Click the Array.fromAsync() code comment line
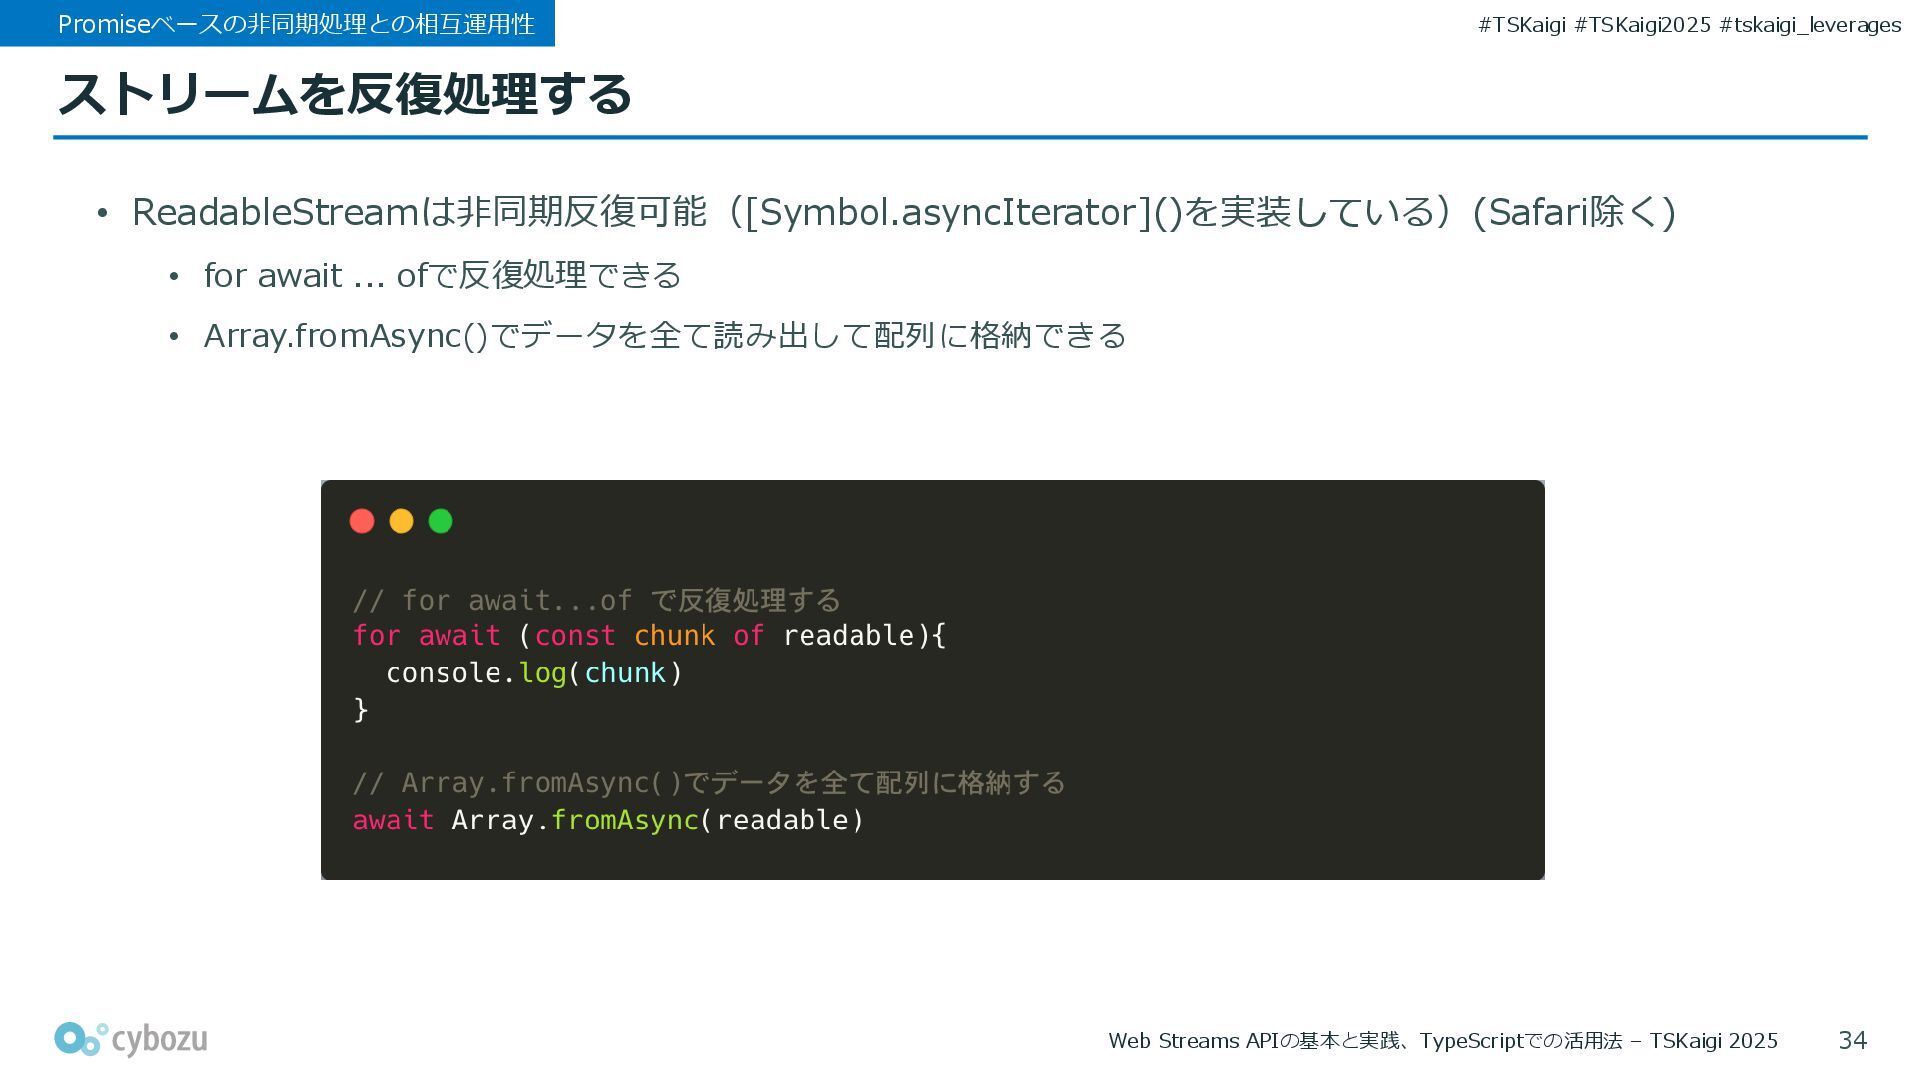 [x=709, y=782]
